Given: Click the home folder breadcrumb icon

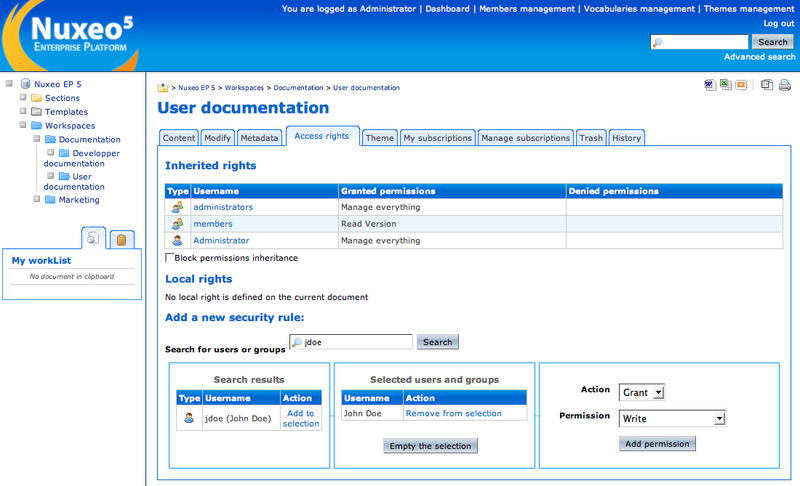Looking at the screenshot, I should coord(163,88).
